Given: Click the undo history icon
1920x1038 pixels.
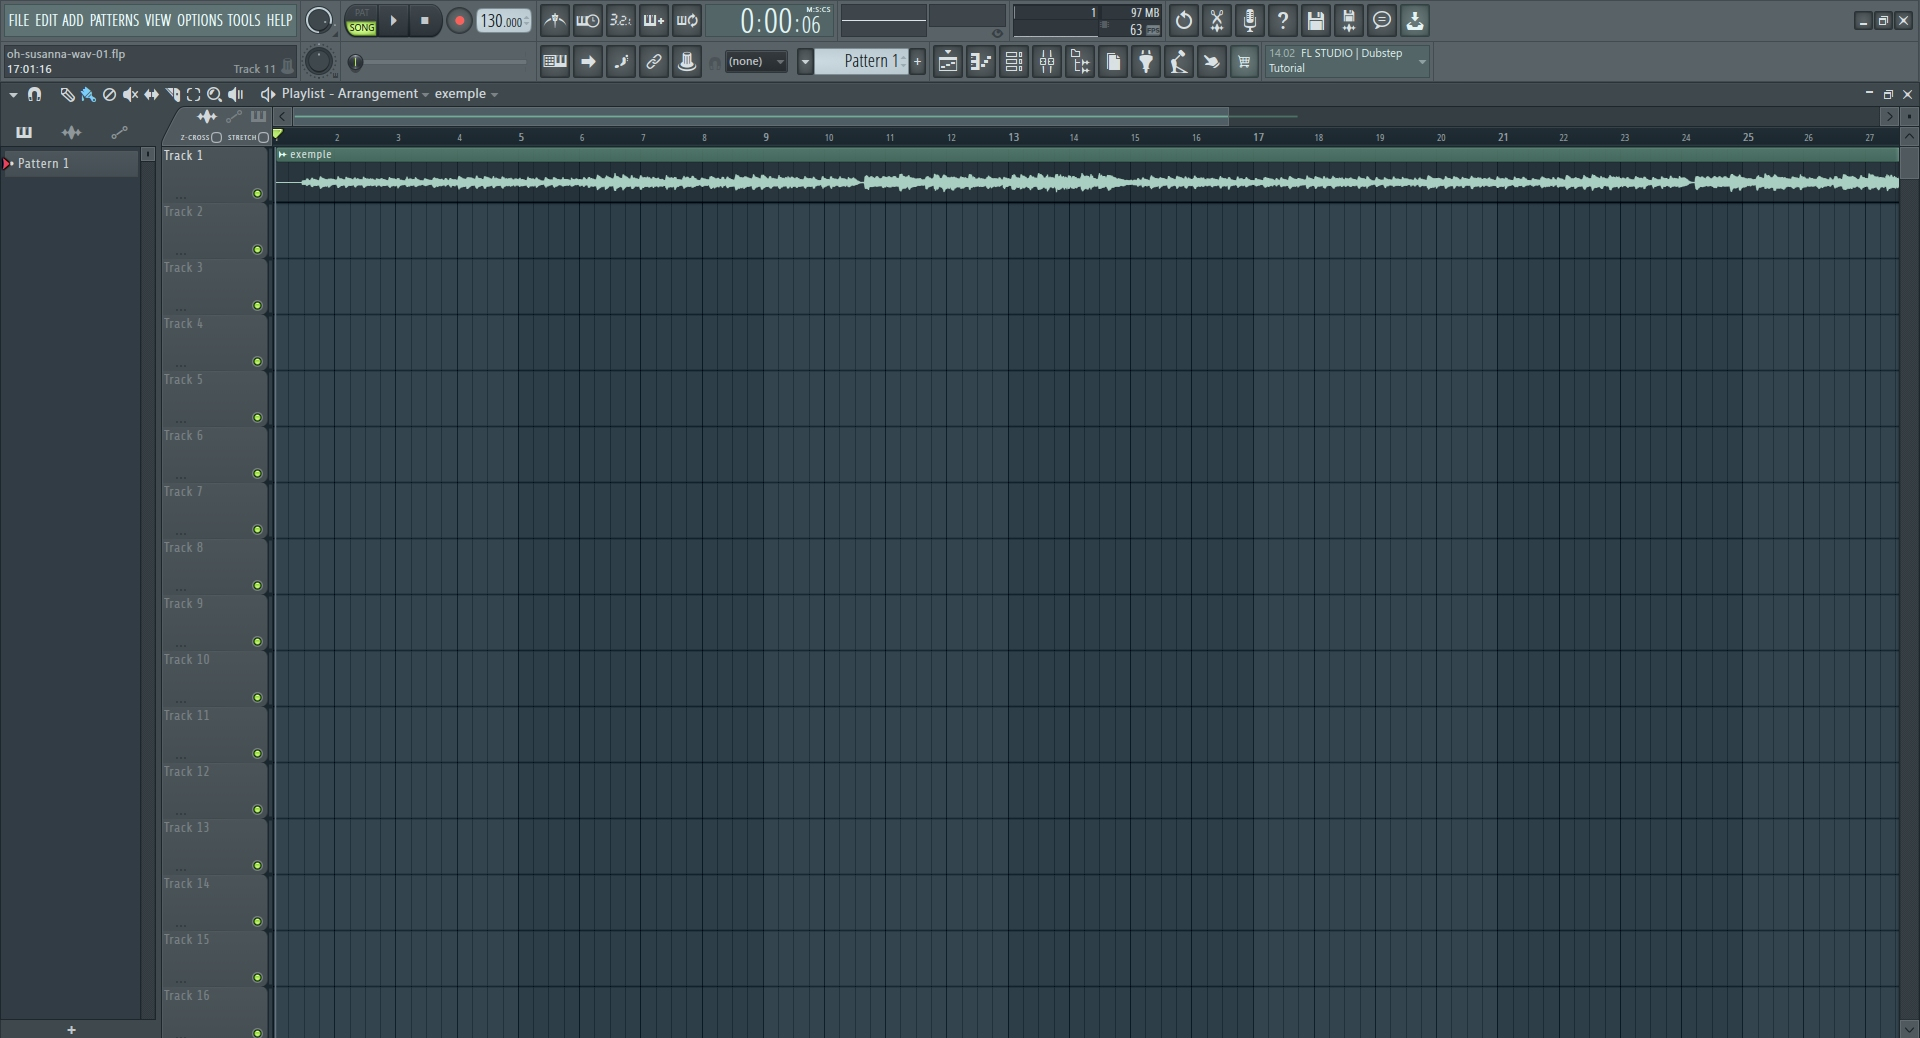Looking at the screenshot, I should pos(1184,20).
